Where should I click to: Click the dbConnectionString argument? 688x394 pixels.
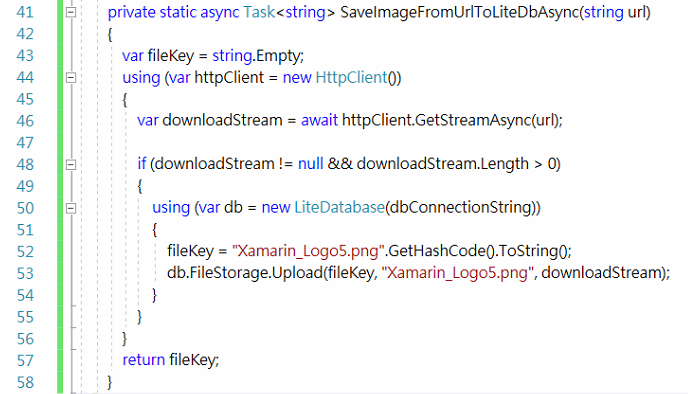pyautogui.click(x=460, y=207)
